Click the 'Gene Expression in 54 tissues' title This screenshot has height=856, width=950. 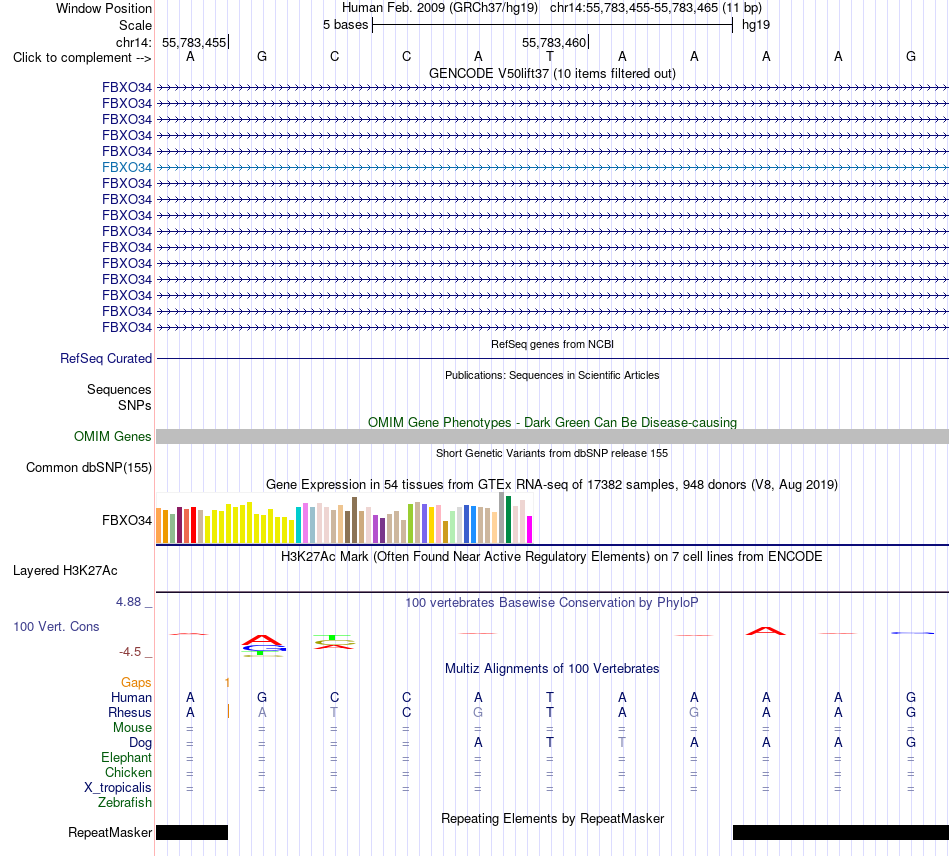(x=552, y=485)
